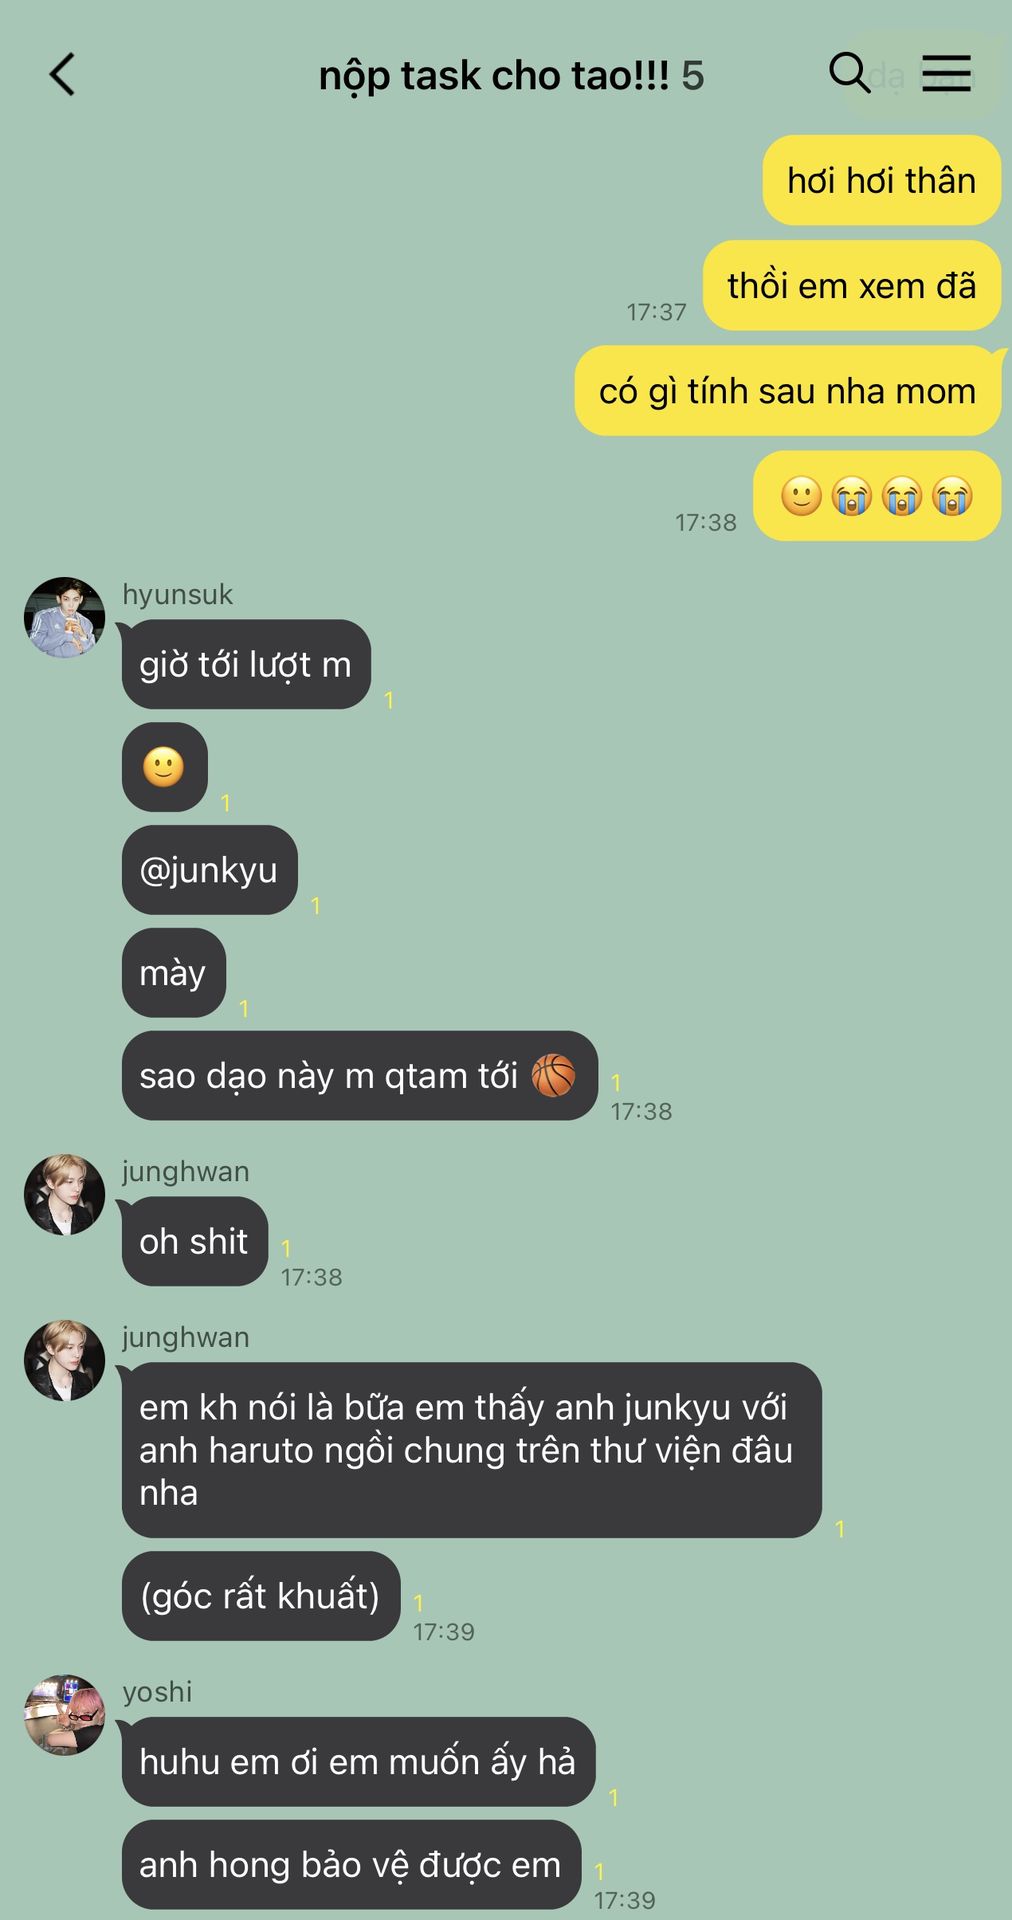This screenshot has height=1920, width=1012.
Task: Tap the 'oh shit' message bubble
Action: 195,1241
